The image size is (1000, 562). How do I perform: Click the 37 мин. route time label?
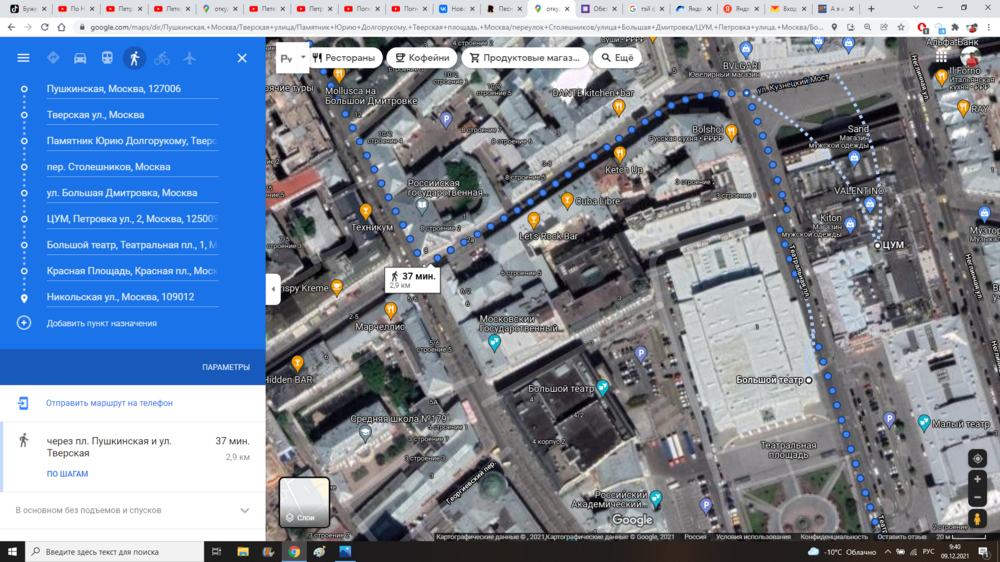413,279
